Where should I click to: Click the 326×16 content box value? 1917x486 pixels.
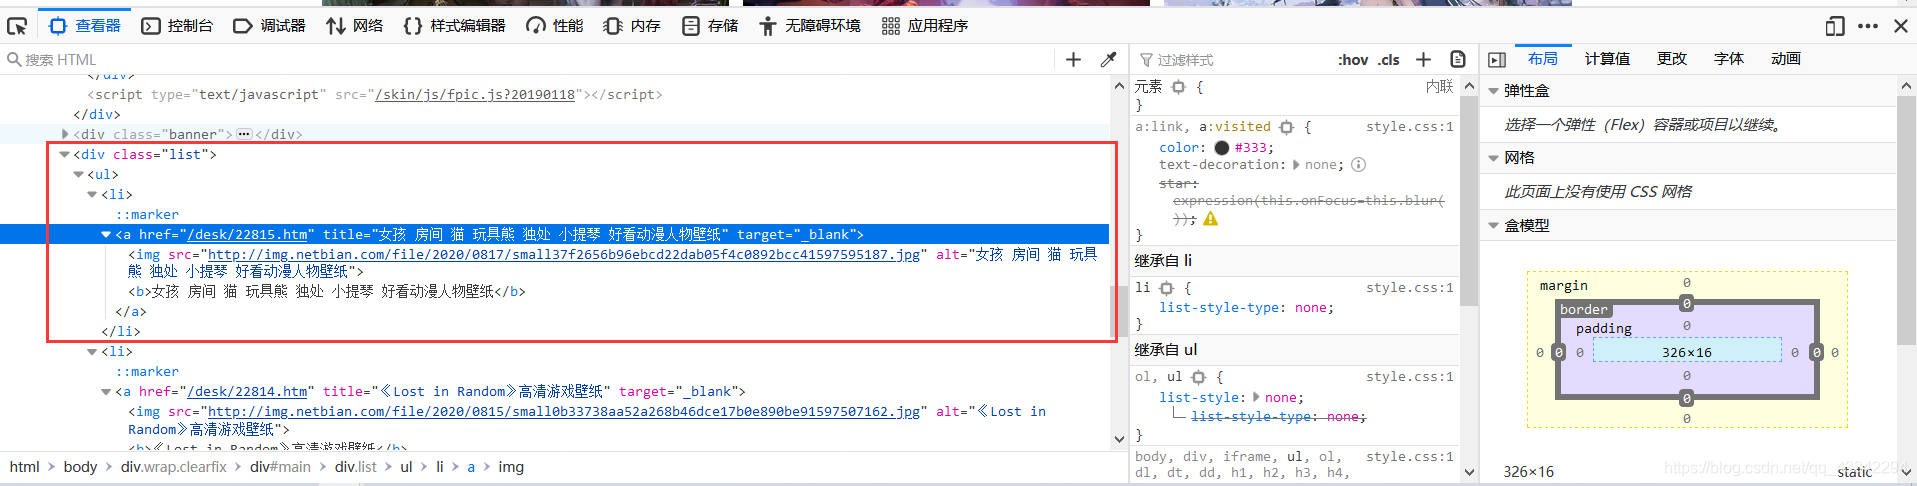1686,352
